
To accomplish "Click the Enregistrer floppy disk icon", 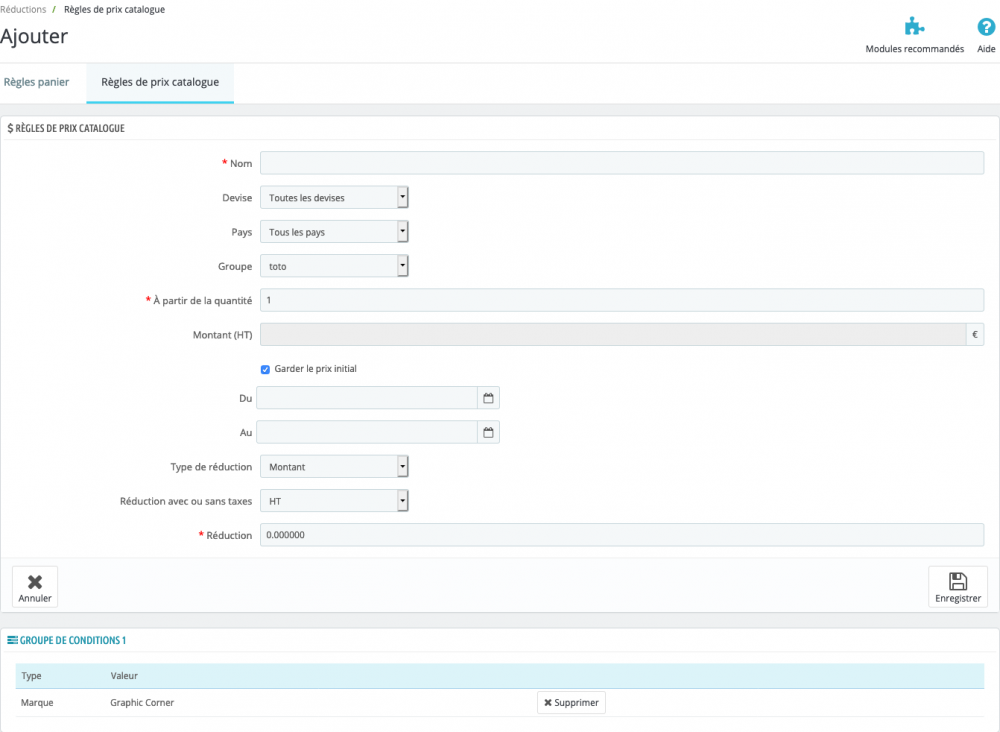I will [957, 581].
